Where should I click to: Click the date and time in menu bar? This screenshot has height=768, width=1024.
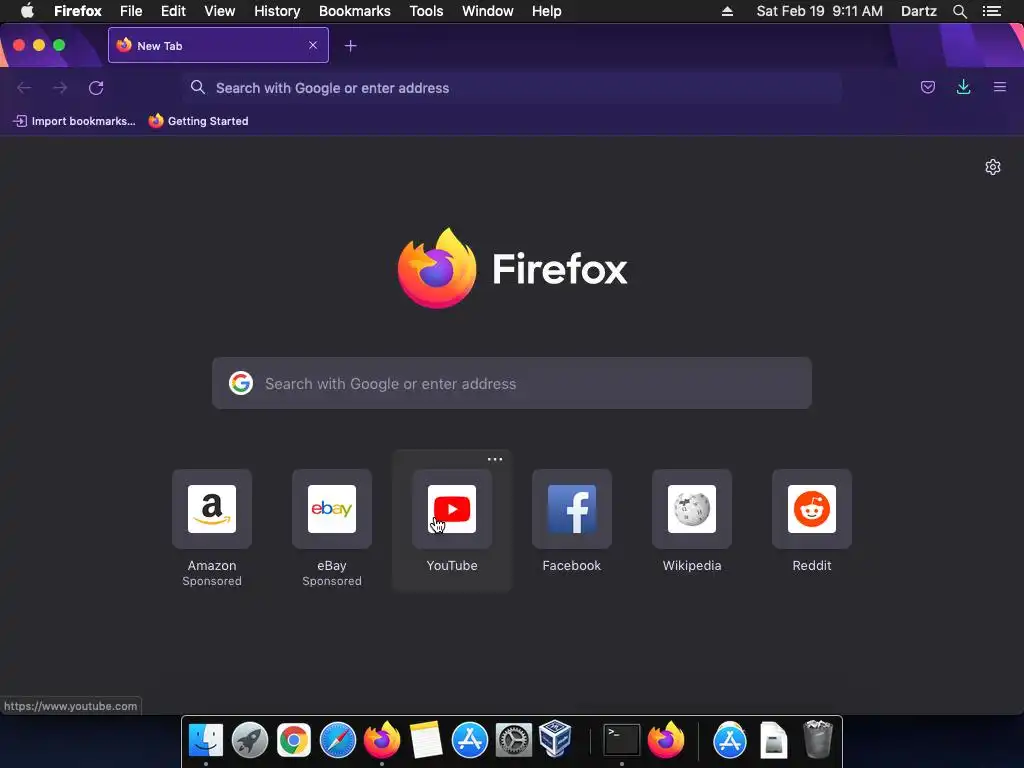(820, 11)
